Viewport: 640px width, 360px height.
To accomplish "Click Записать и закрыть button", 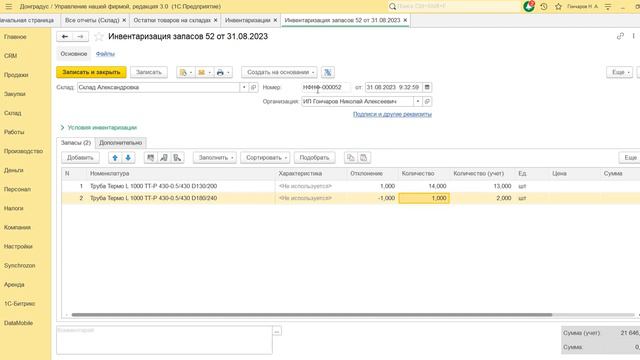I will click(91, 72).
